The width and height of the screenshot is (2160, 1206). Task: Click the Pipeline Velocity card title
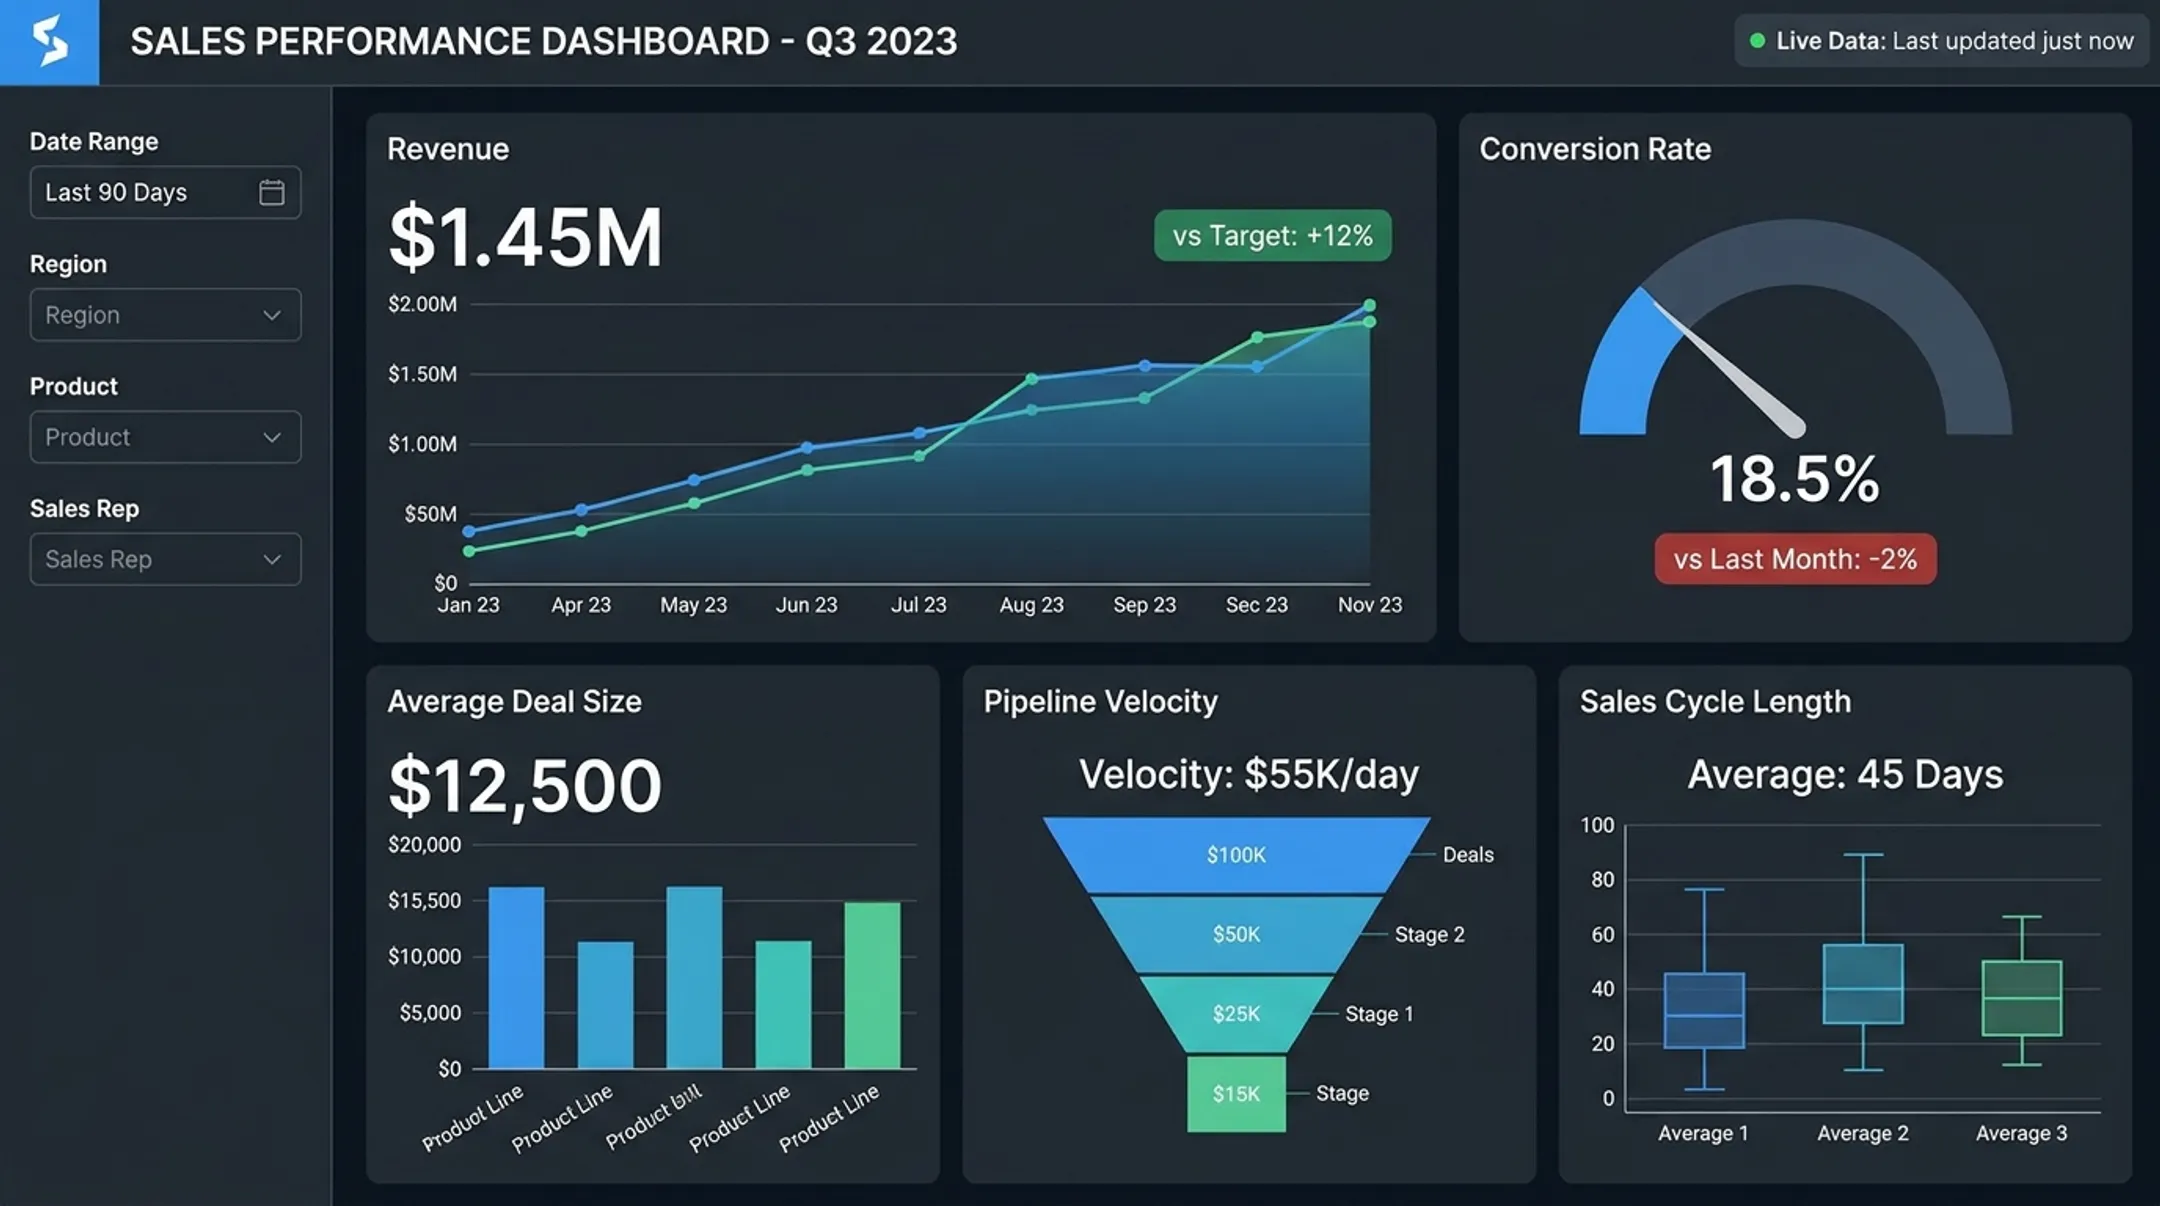[1100, 702]
